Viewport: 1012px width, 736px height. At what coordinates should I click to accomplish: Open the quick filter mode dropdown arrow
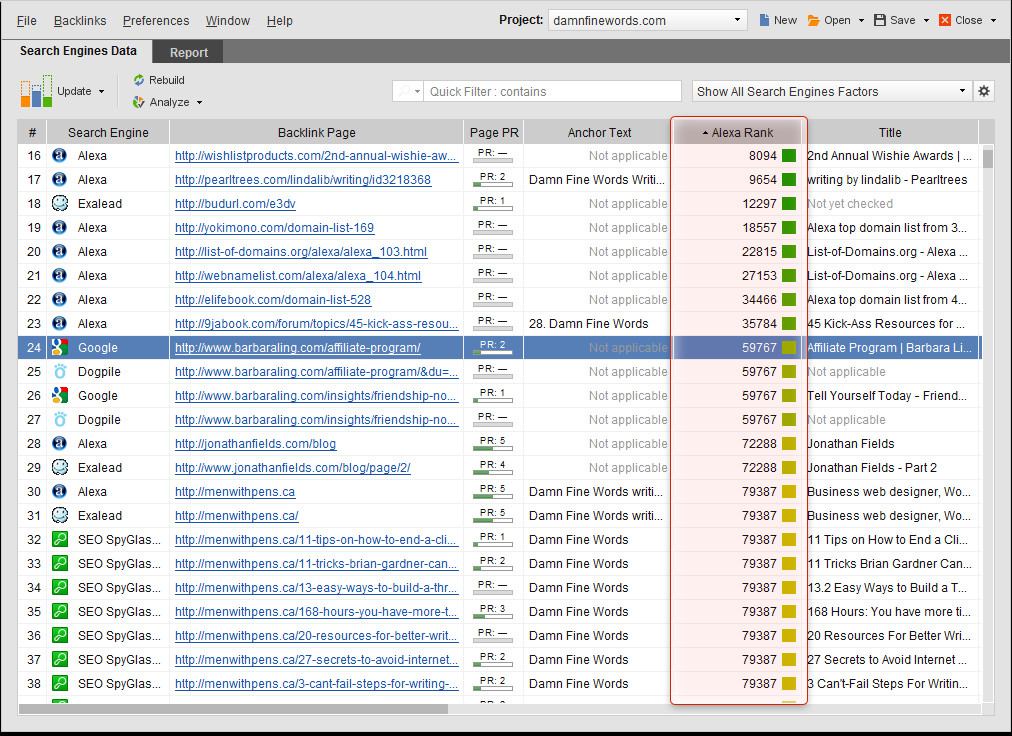pos(417,92)
